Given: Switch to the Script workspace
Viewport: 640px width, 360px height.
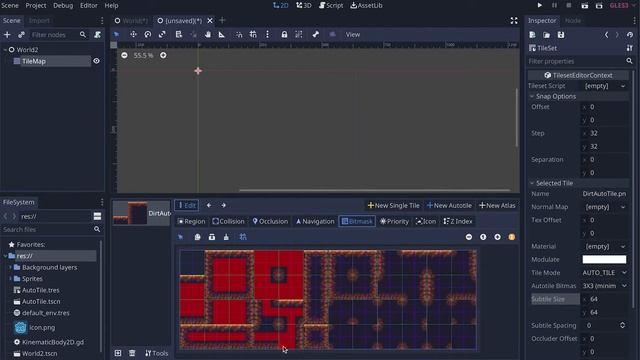Looking at the screenshot, I should click(x=331, y=5).
